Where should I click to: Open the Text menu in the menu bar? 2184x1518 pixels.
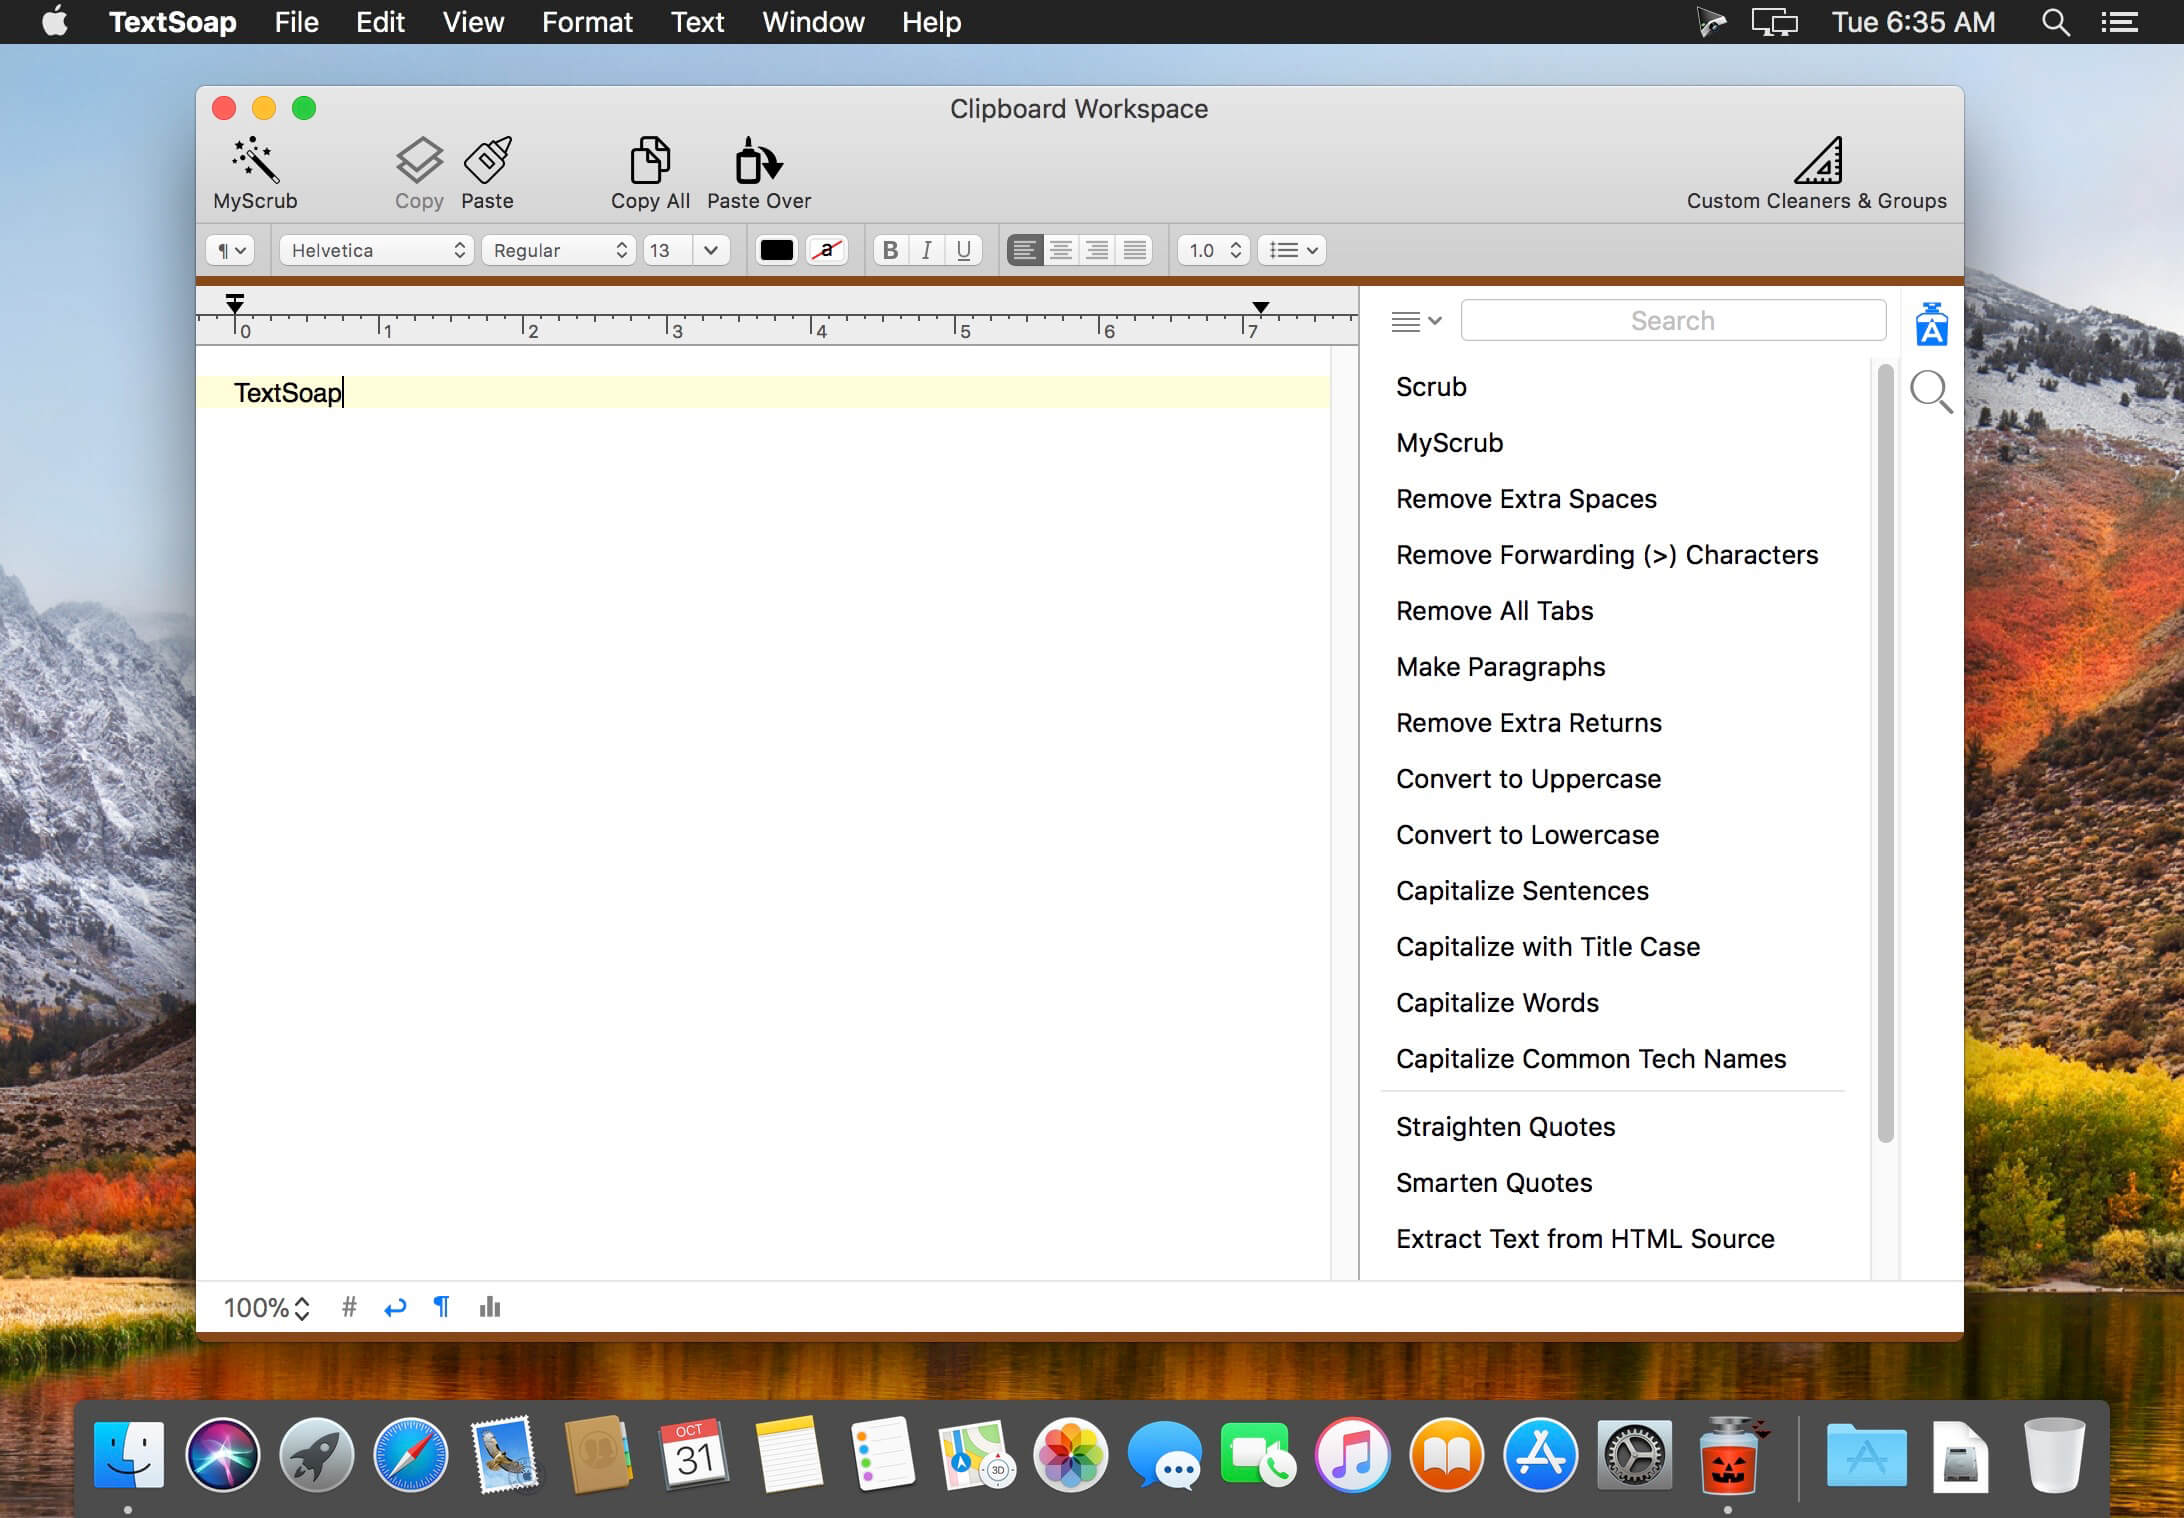(697, 22)
